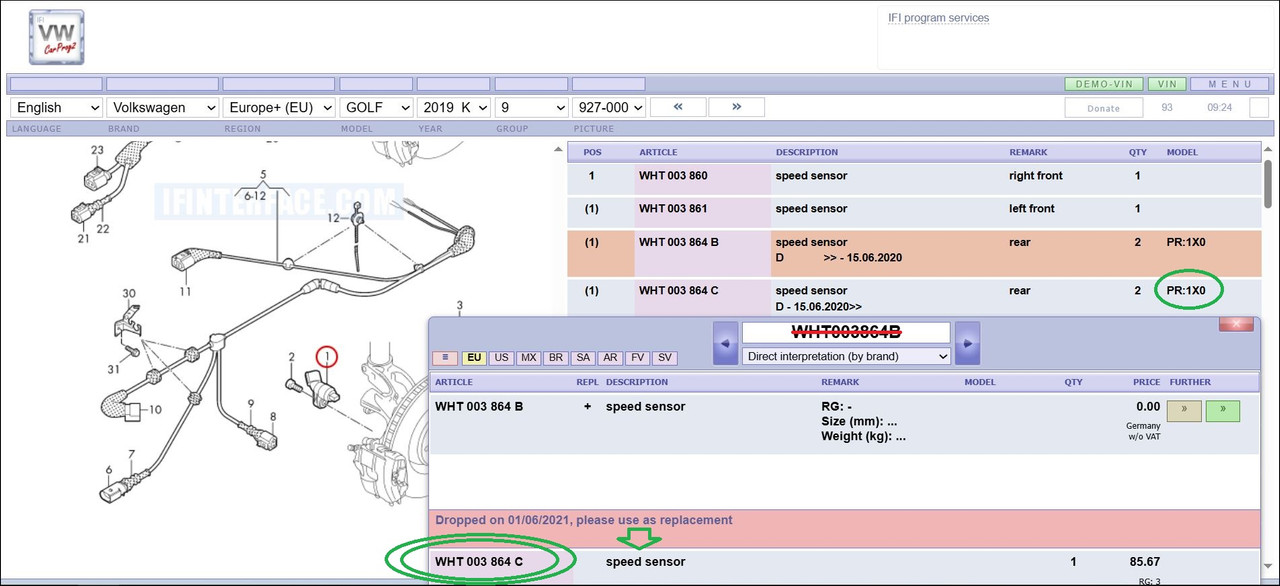Screen dimensions: 1280x586
Task: Select FV market toggle in popup
Action: tap(637, 357)
